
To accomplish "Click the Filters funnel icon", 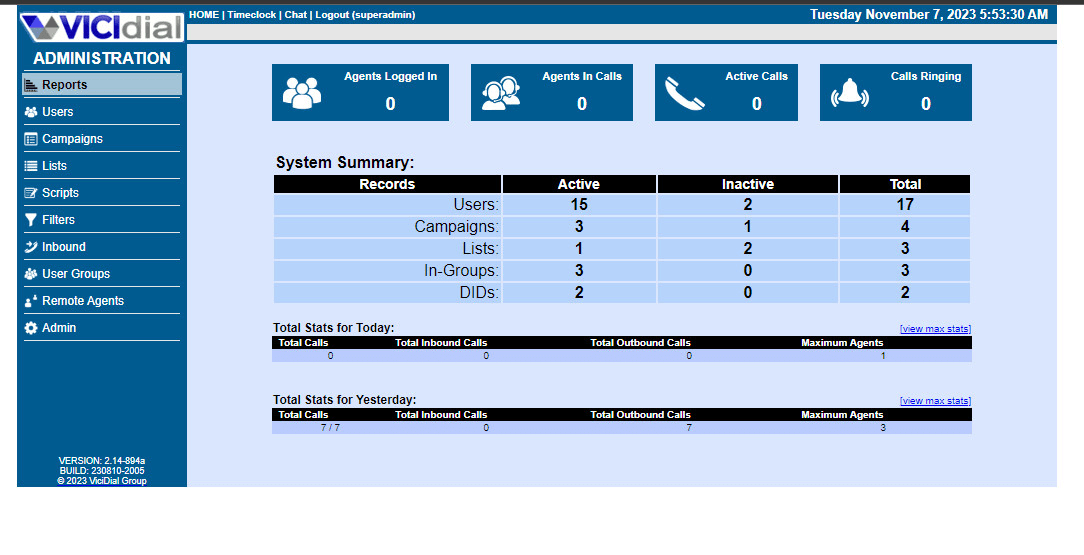I will (31, 220).
